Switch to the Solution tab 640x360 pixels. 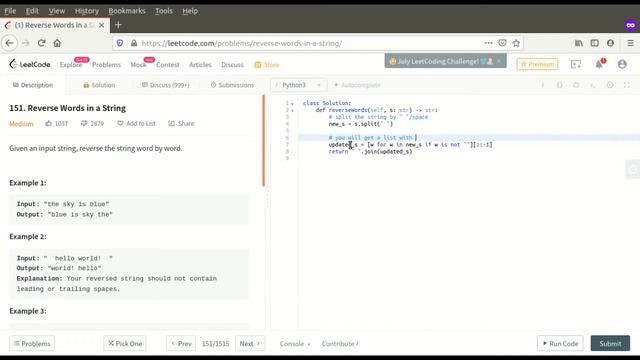[x=99, y=85]
